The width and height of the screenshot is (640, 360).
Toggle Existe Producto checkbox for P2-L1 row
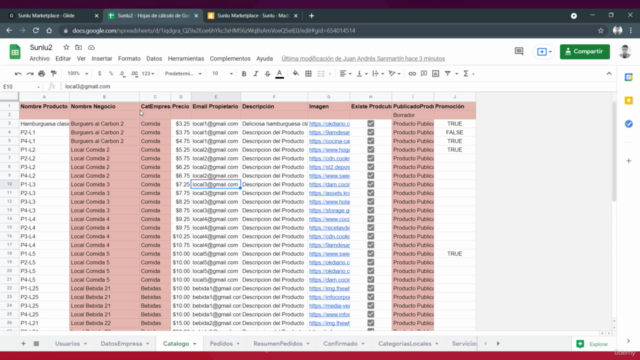point(371,132)
